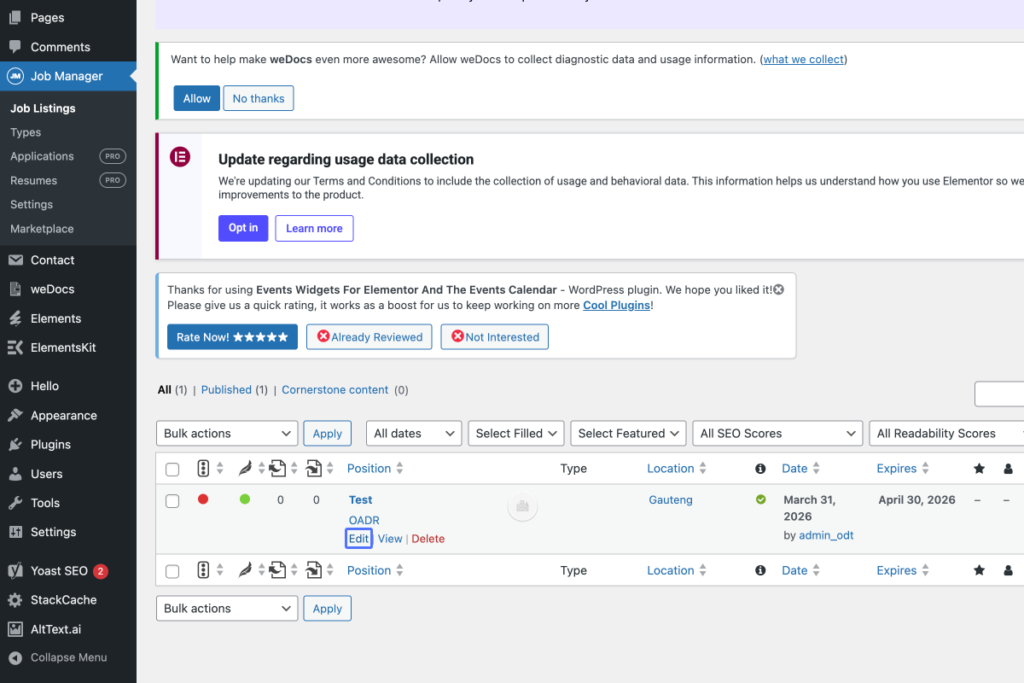Click Edit under the Test listing
The height and width of the screenshot is (683, 1024).
[x=359, y=539]
